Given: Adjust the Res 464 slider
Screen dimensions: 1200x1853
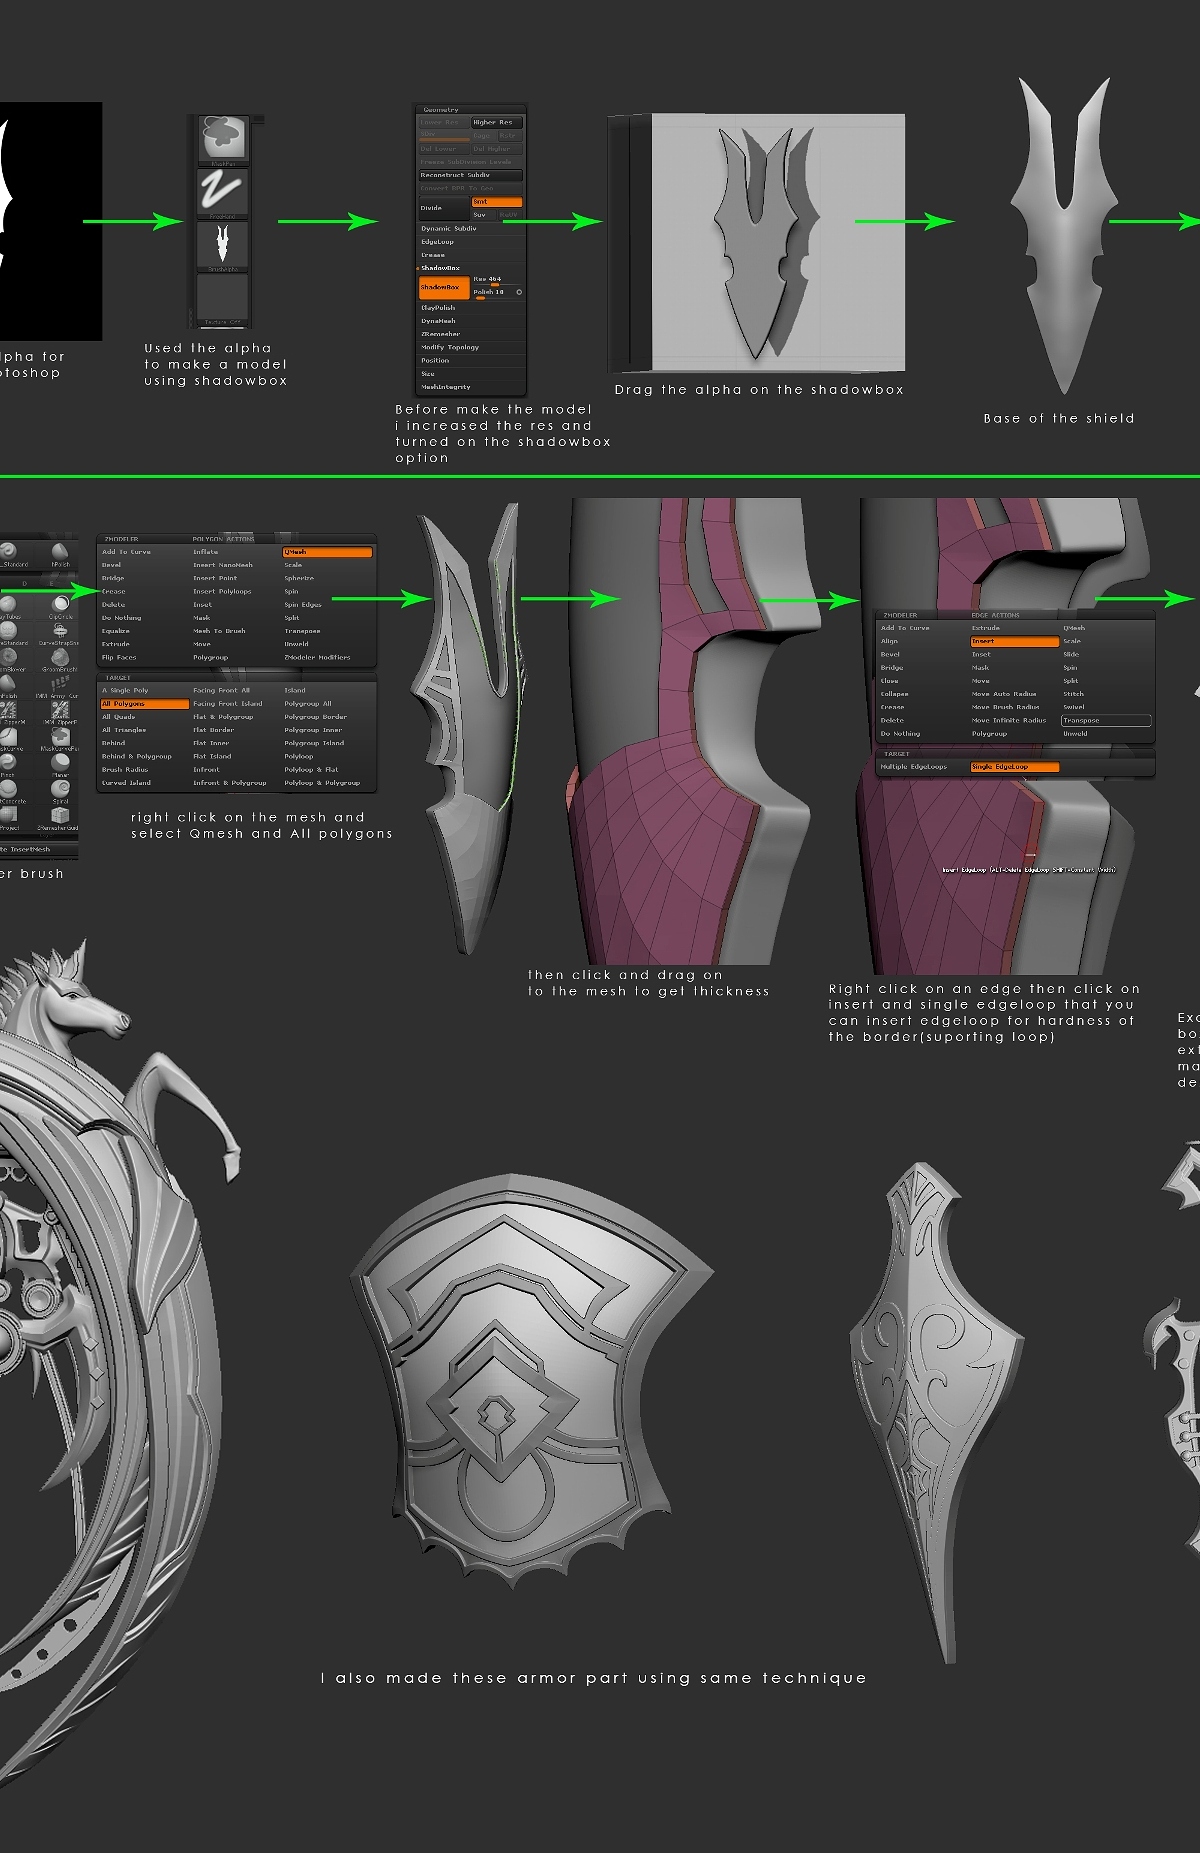Looking at the screenshot, I should point(497,281).
